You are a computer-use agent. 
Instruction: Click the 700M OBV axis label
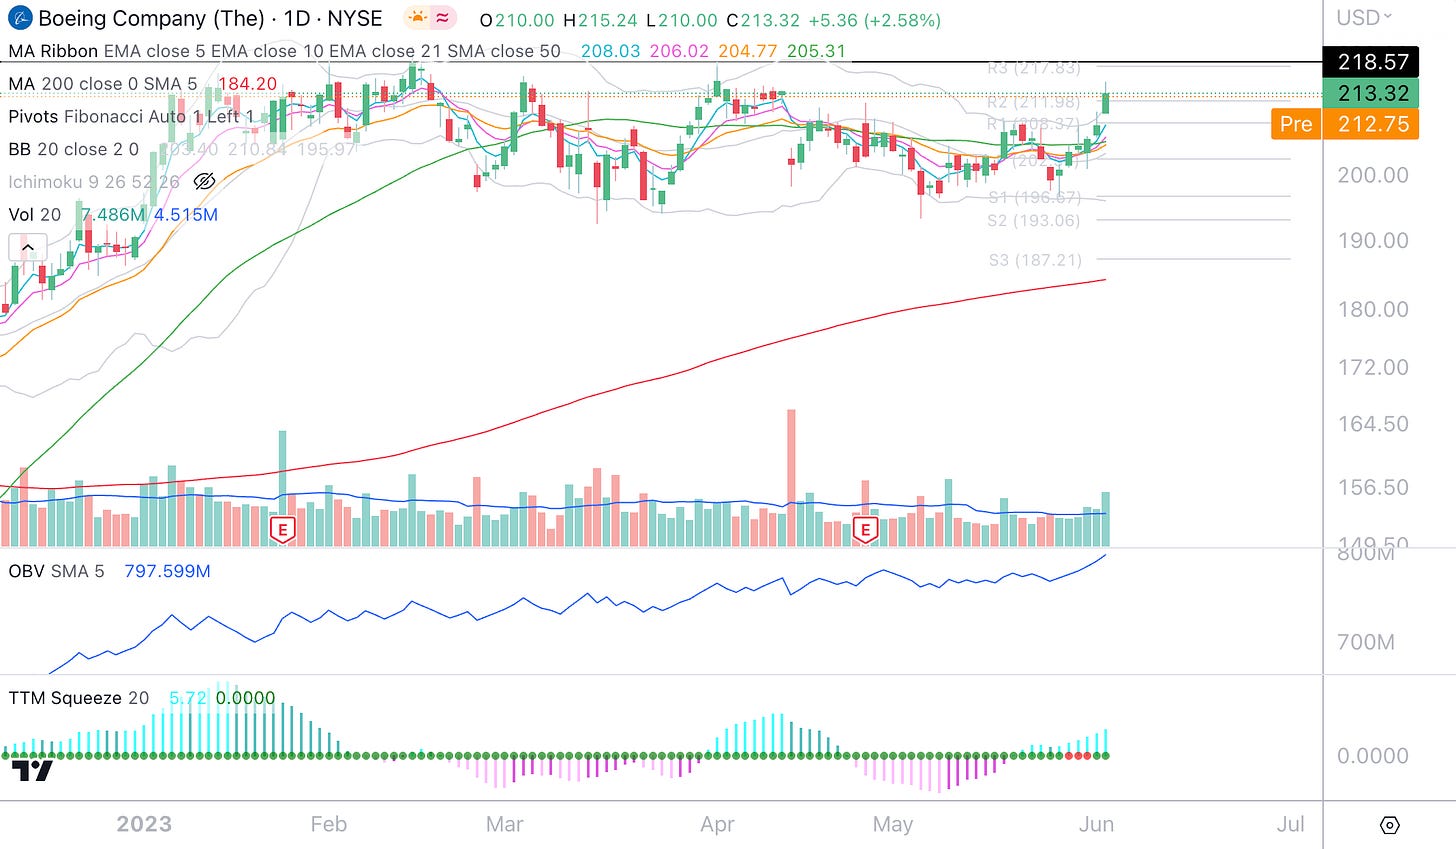click(1366, 642)
